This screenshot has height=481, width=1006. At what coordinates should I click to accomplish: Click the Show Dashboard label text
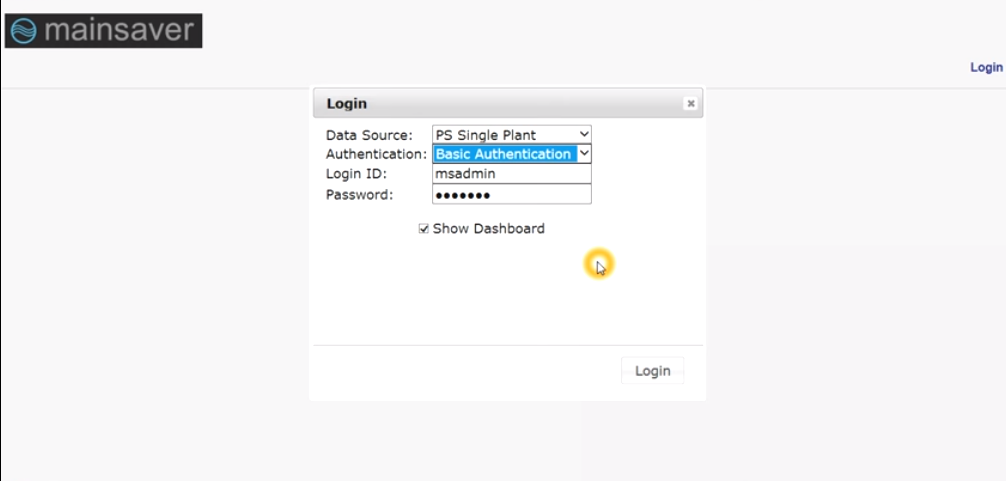pyautogui.click(x=488, y=229)
